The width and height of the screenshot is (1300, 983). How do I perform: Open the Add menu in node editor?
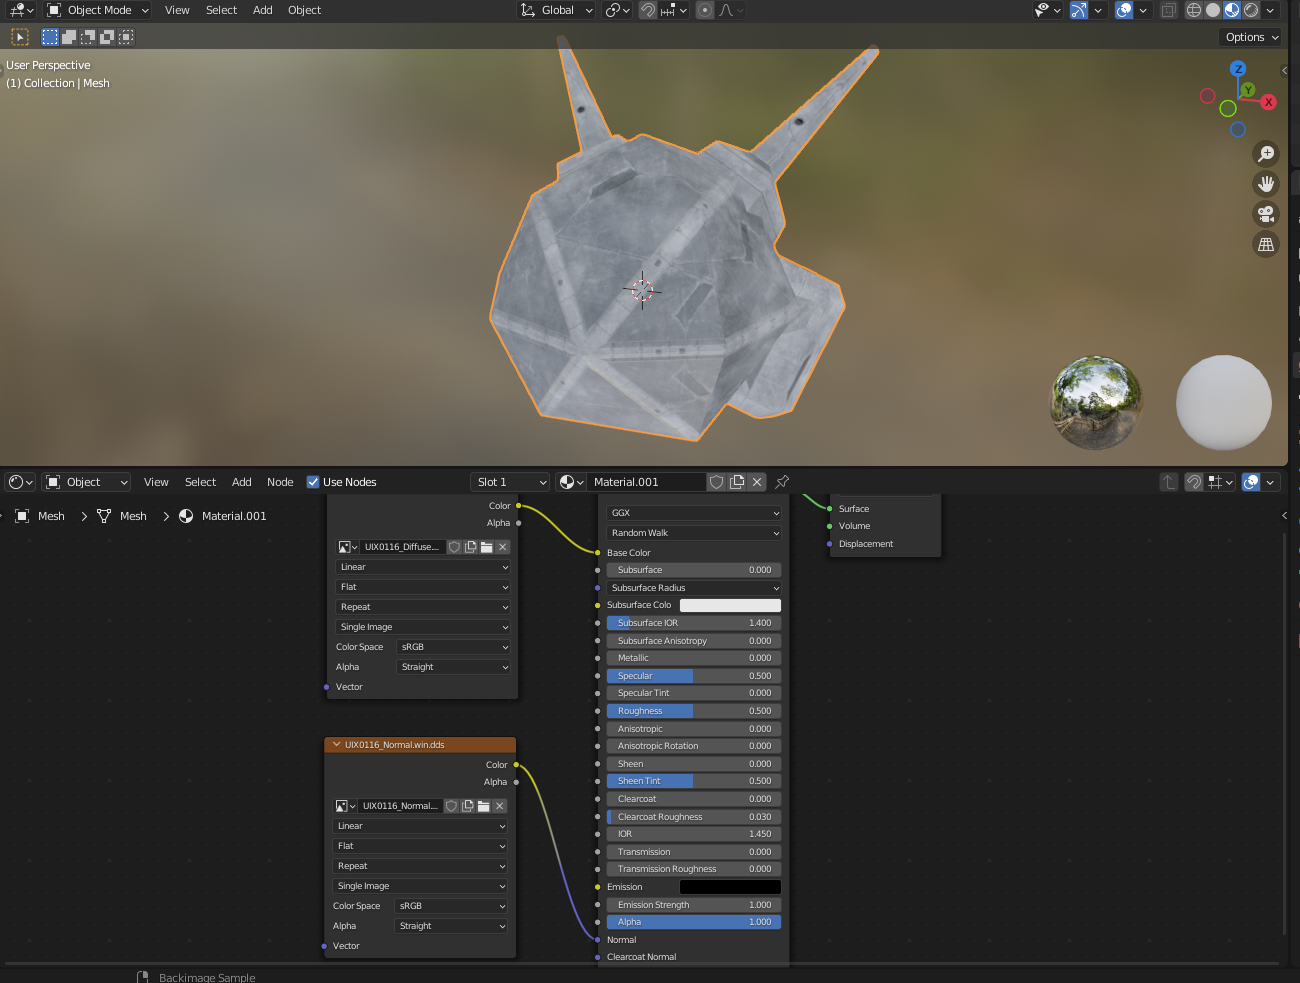coord(241,482)
